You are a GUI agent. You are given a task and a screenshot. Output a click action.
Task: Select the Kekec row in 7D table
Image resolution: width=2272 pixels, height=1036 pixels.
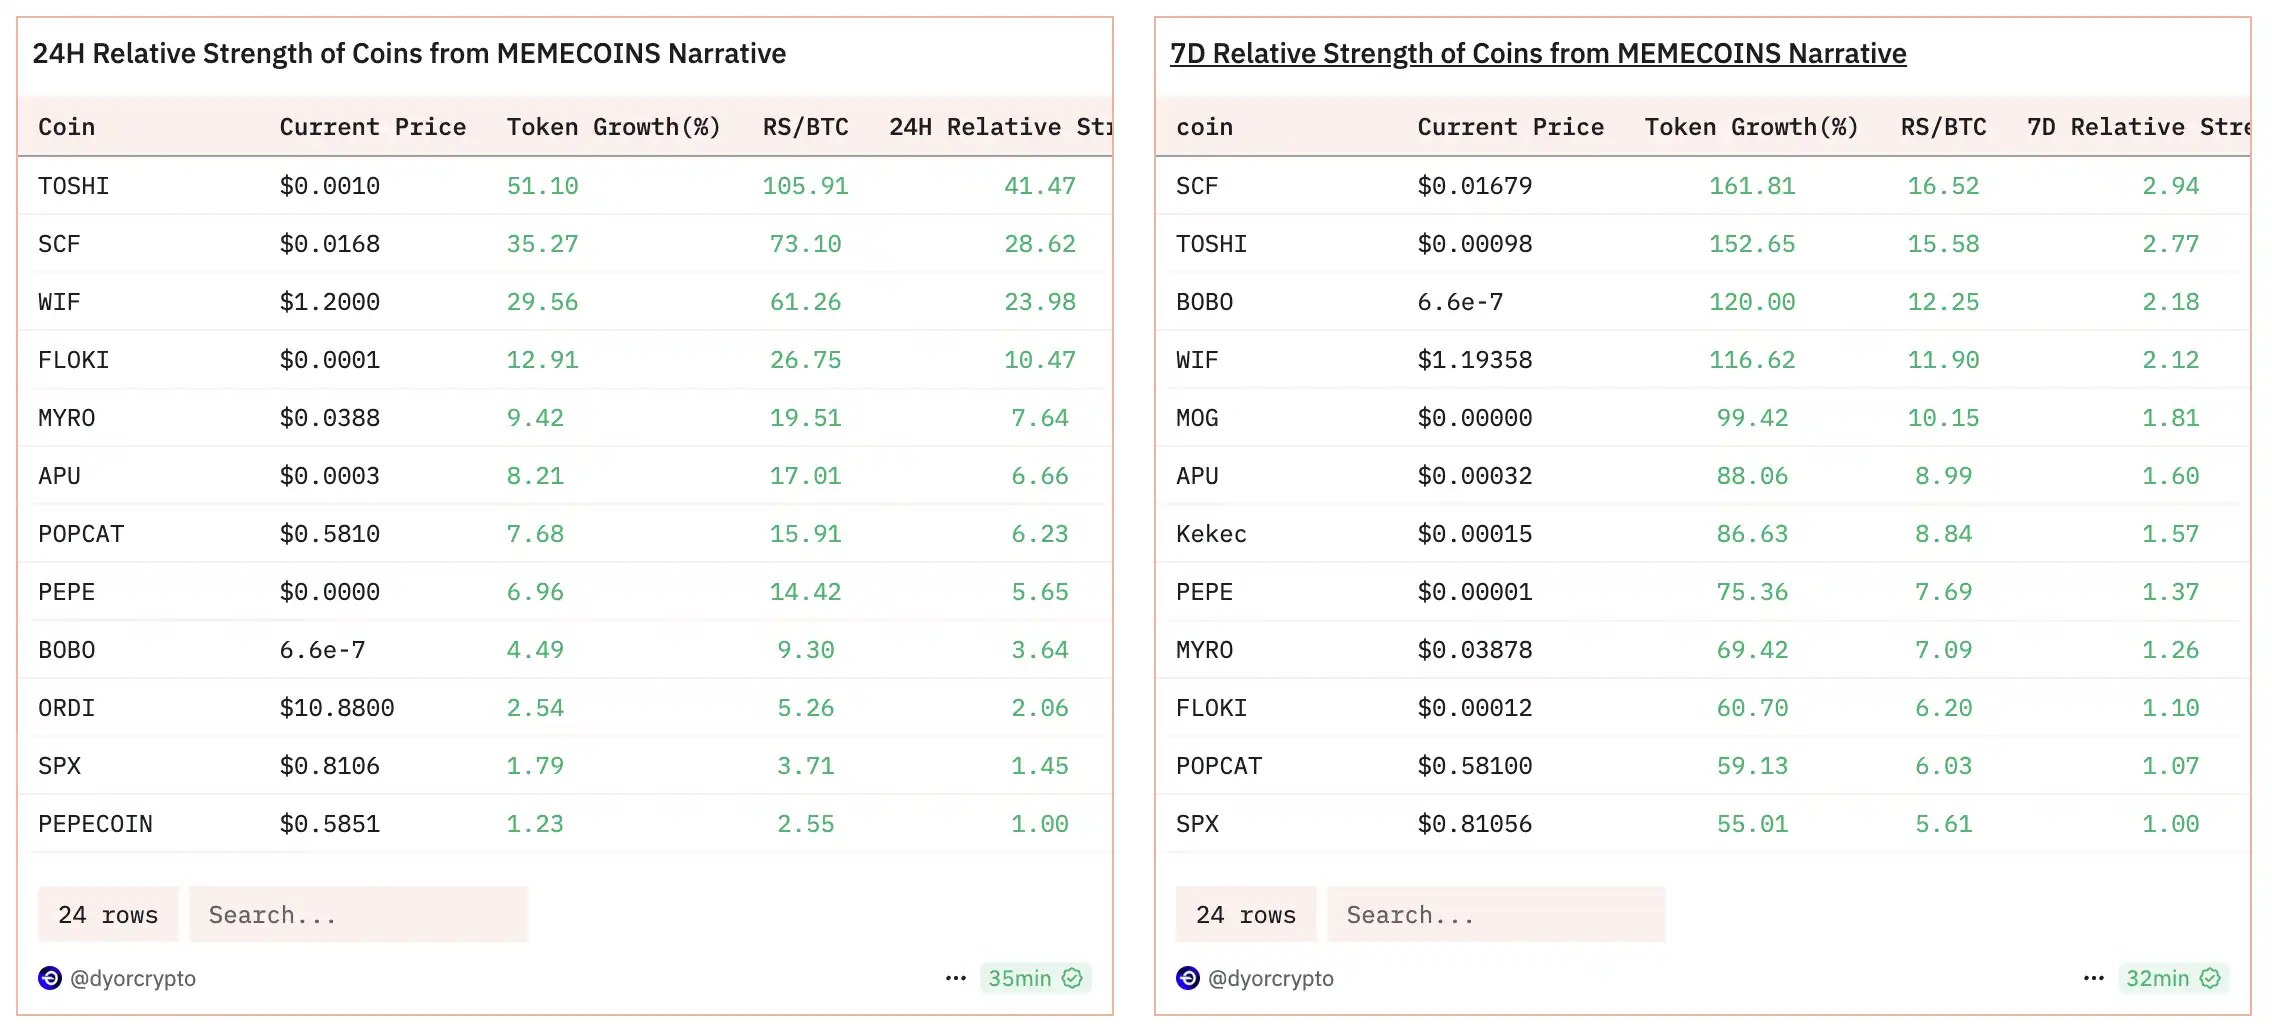pyautogui.click(x=1211, y=534)
